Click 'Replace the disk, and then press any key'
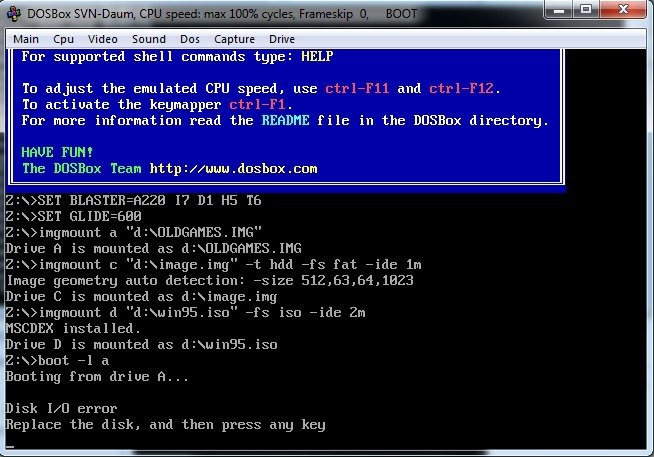 point(166,425)
